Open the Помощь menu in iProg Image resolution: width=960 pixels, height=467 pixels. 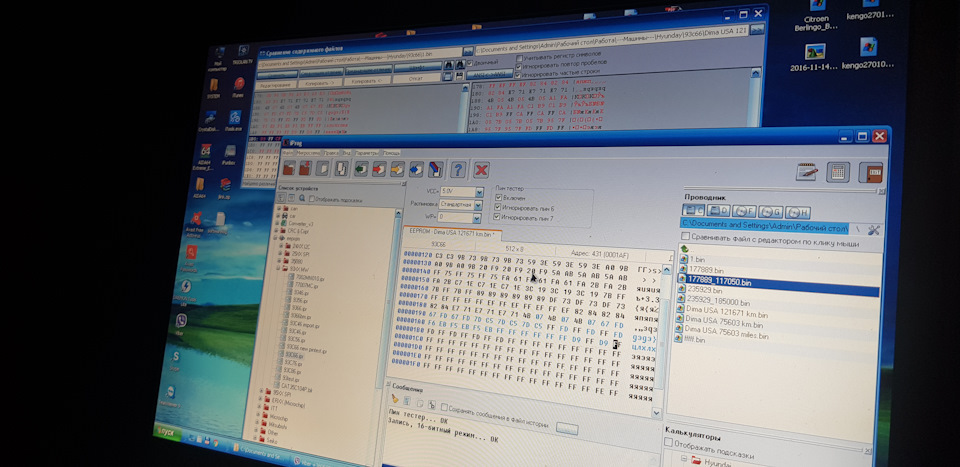(x=392, y=152)
